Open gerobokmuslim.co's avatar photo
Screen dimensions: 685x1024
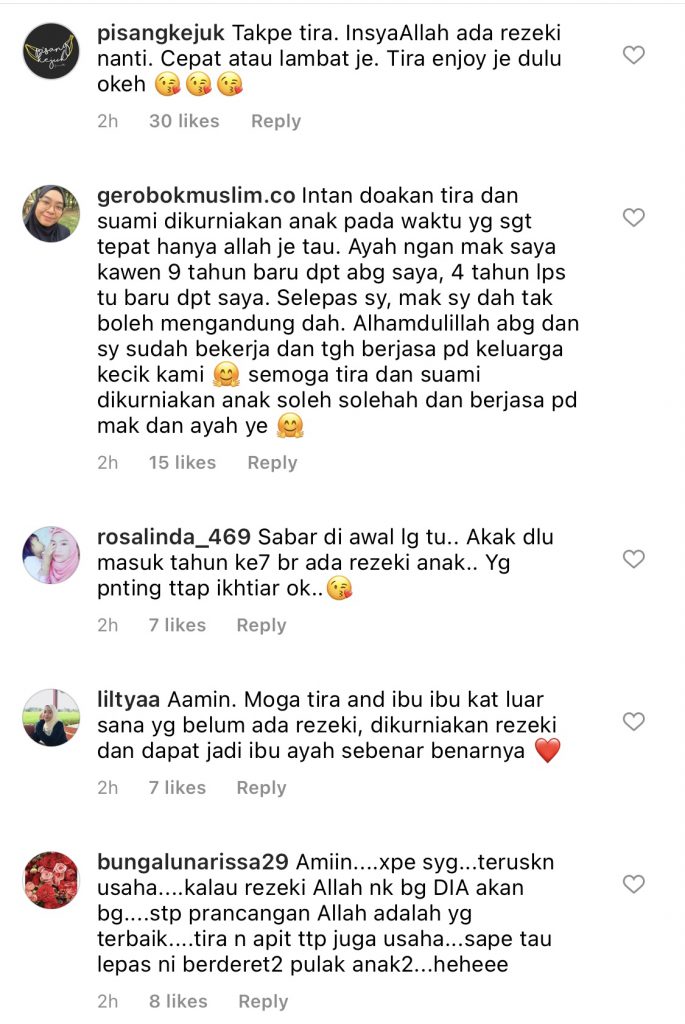(51, 214)
